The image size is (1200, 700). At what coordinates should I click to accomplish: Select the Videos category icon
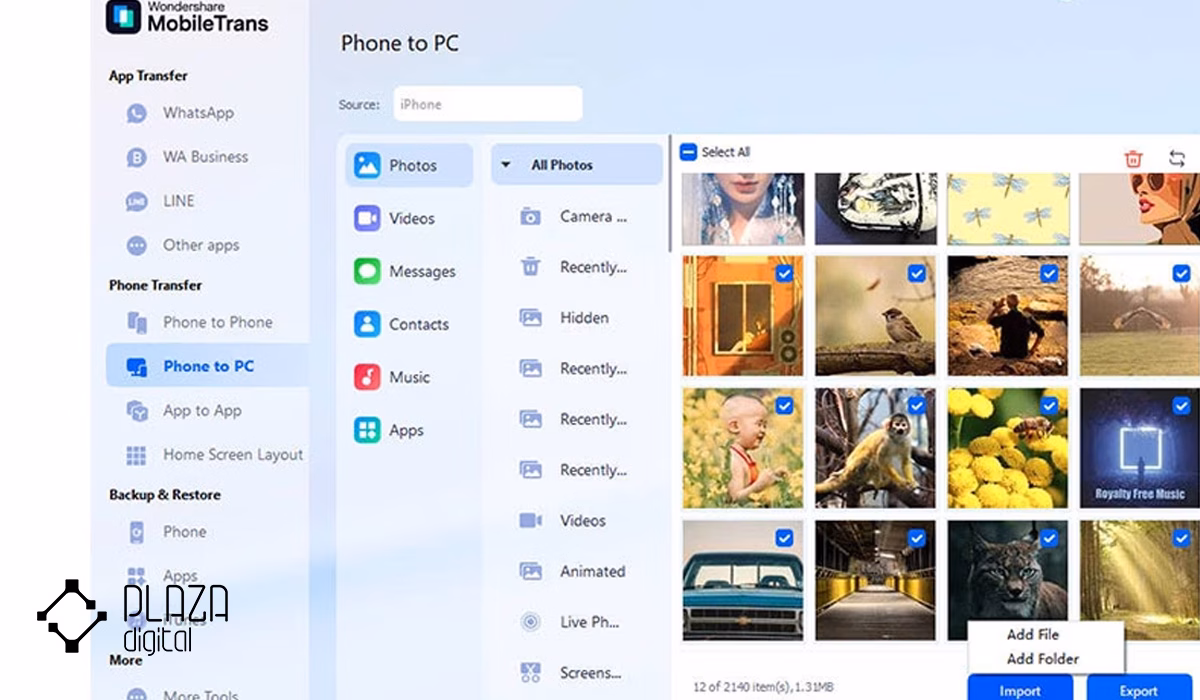[x=367, y=218]
